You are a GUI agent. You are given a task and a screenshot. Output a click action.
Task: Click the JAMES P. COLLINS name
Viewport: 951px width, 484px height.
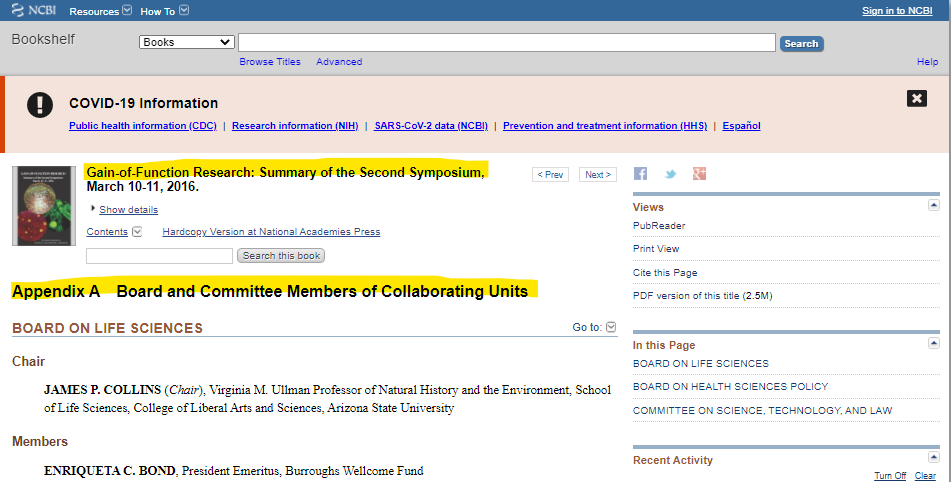(102, 389)
